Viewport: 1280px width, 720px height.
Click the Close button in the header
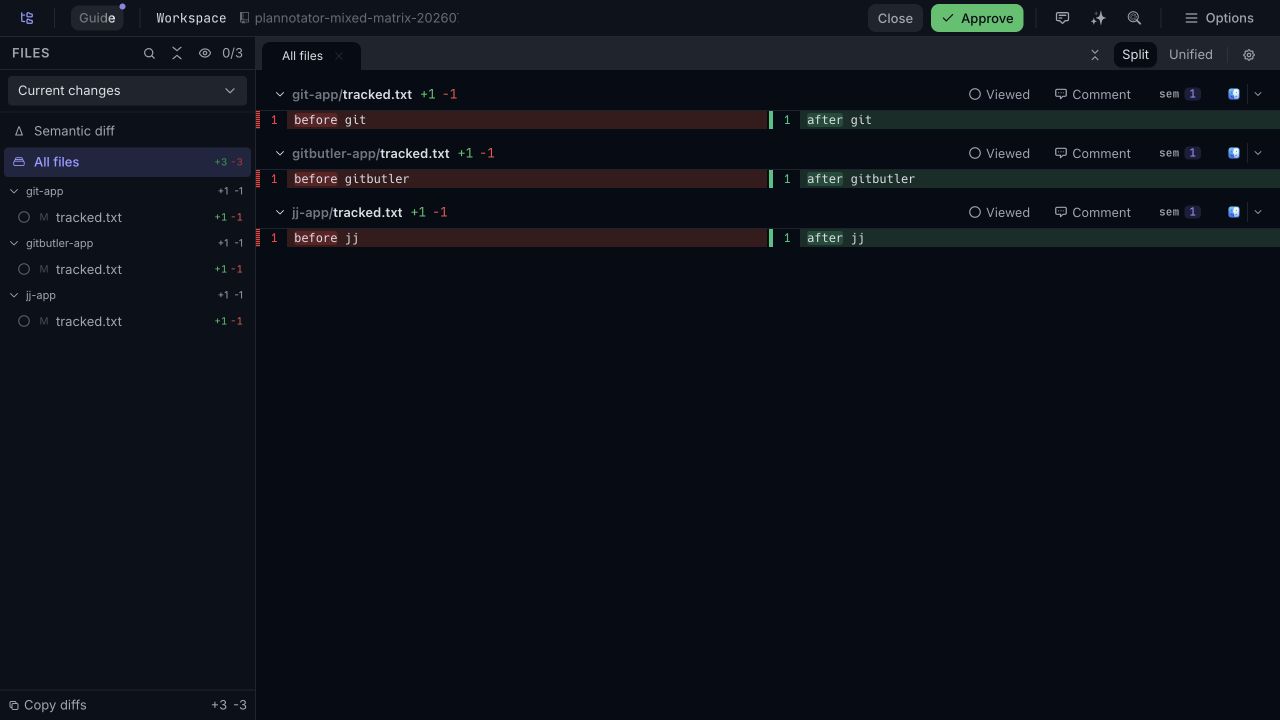tap(895, 18)
